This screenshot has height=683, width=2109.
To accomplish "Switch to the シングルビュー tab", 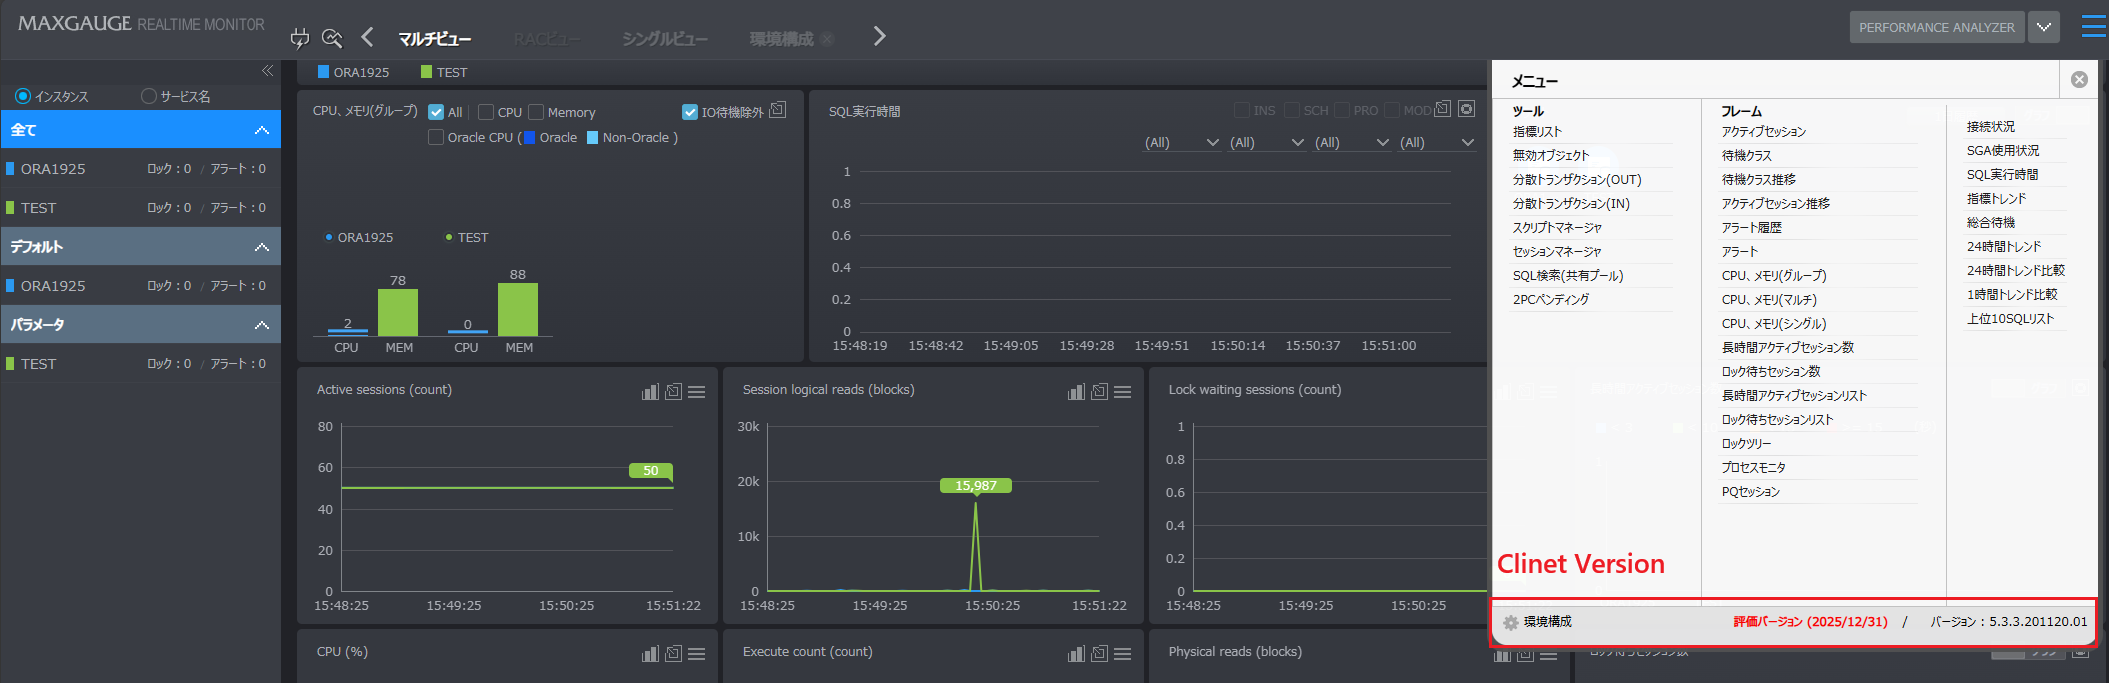I will pyautogui.click(x=664, y=39).
